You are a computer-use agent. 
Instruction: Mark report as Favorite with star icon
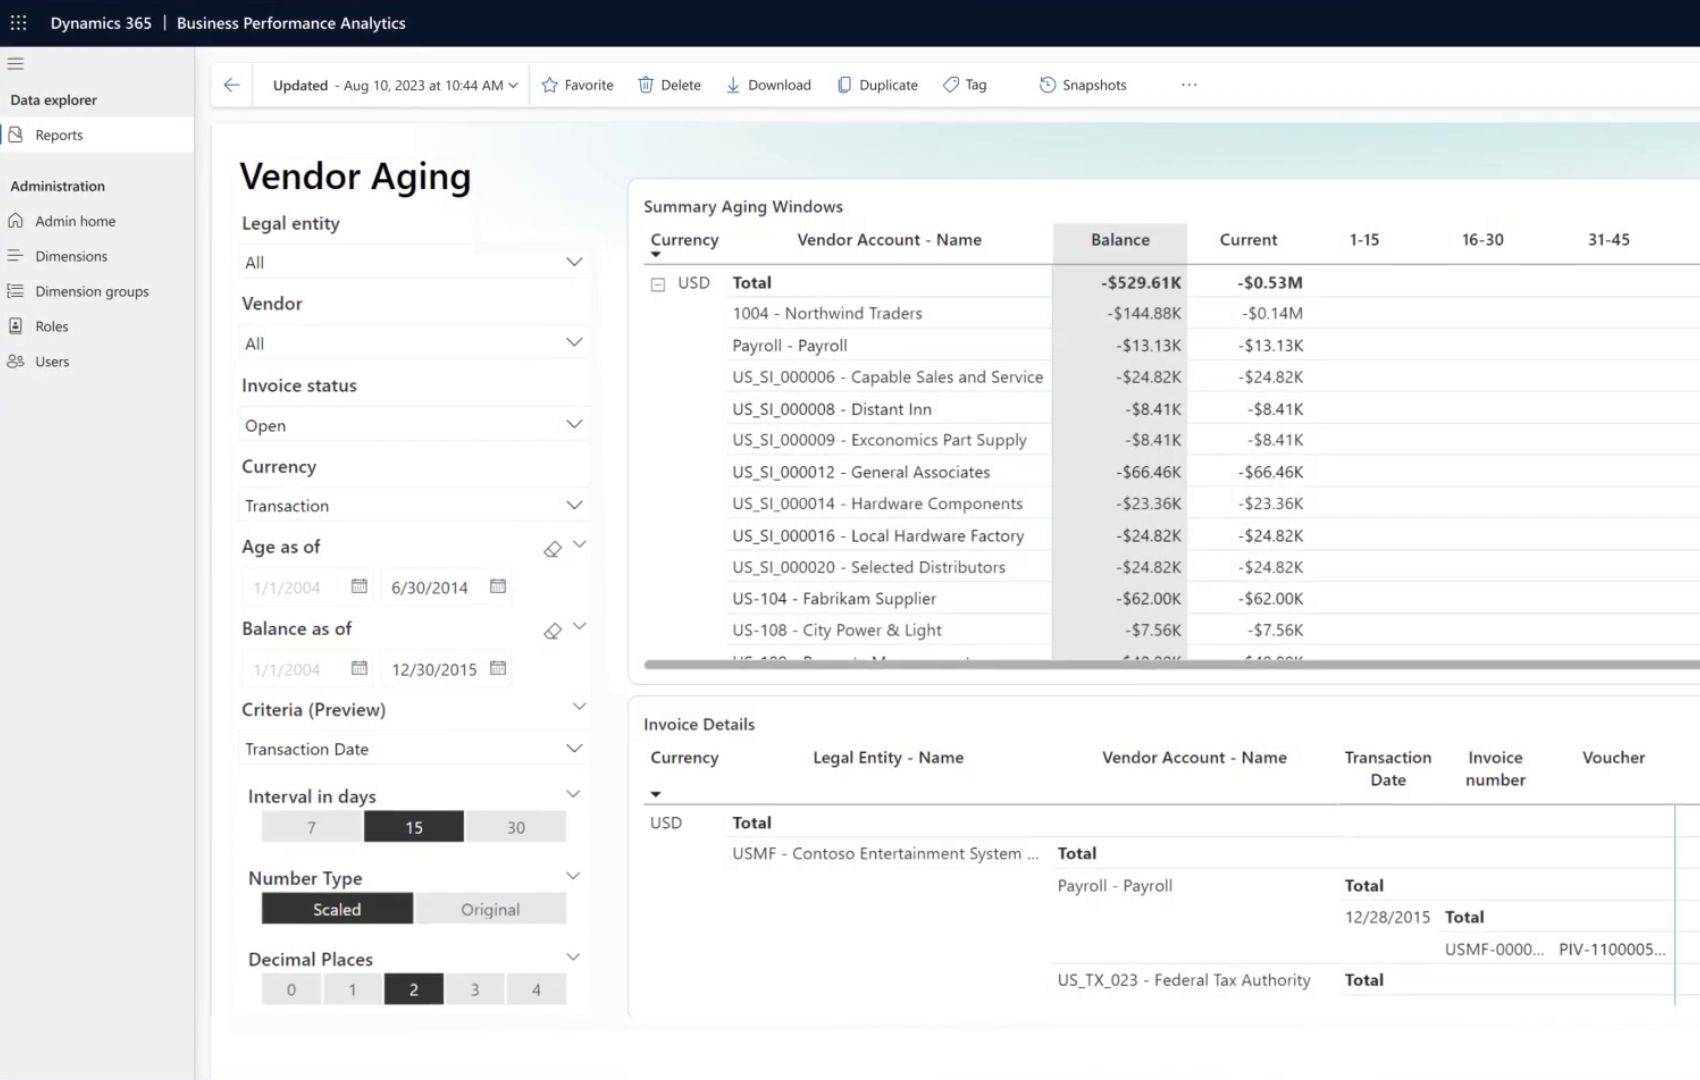tap(578, 85)
